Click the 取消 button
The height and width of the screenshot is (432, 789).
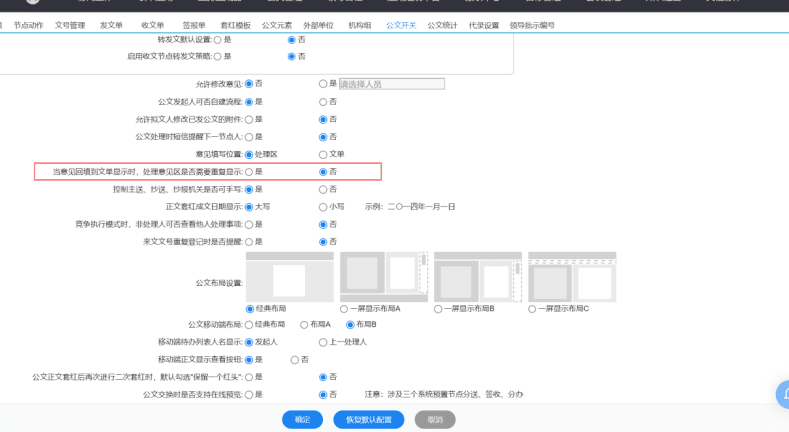[435, 420]
